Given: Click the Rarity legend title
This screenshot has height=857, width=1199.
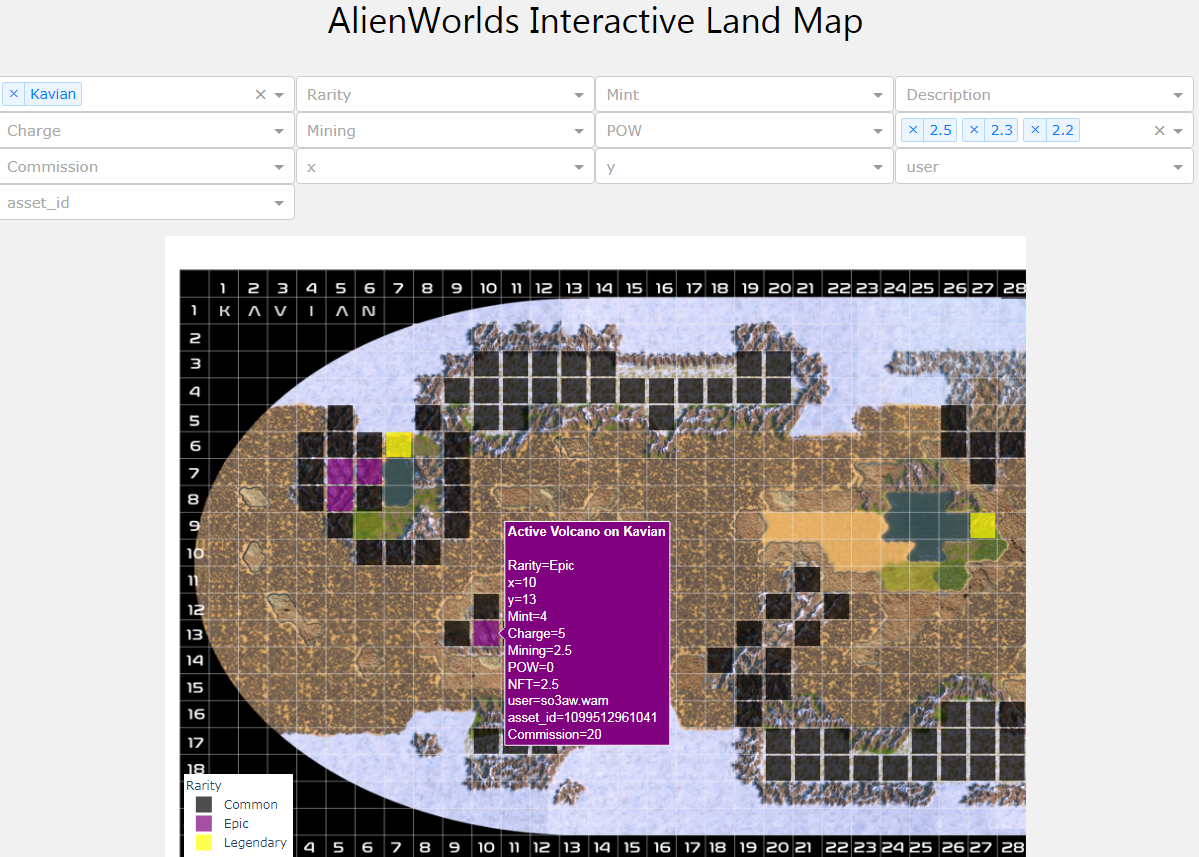Looking at the screenshot, I should pyautogui.click(x=203, y=785).
